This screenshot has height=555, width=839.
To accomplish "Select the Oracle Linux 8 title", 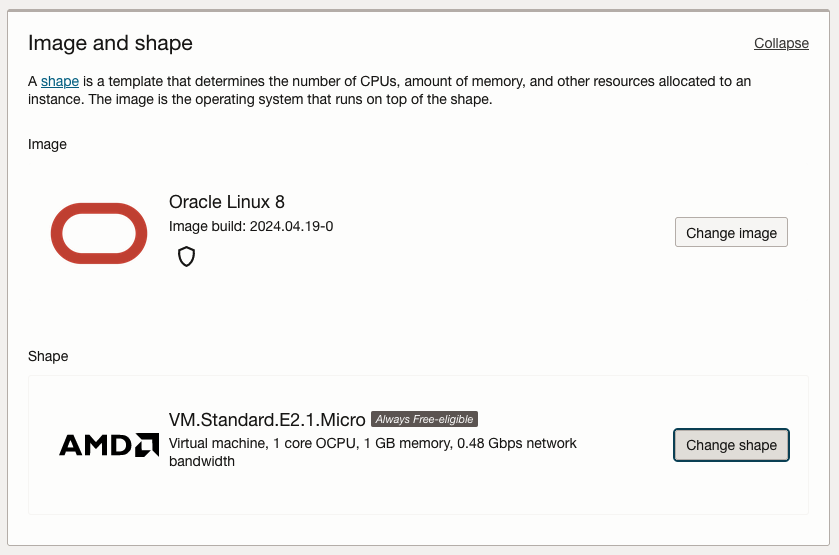I will (227, 202).
